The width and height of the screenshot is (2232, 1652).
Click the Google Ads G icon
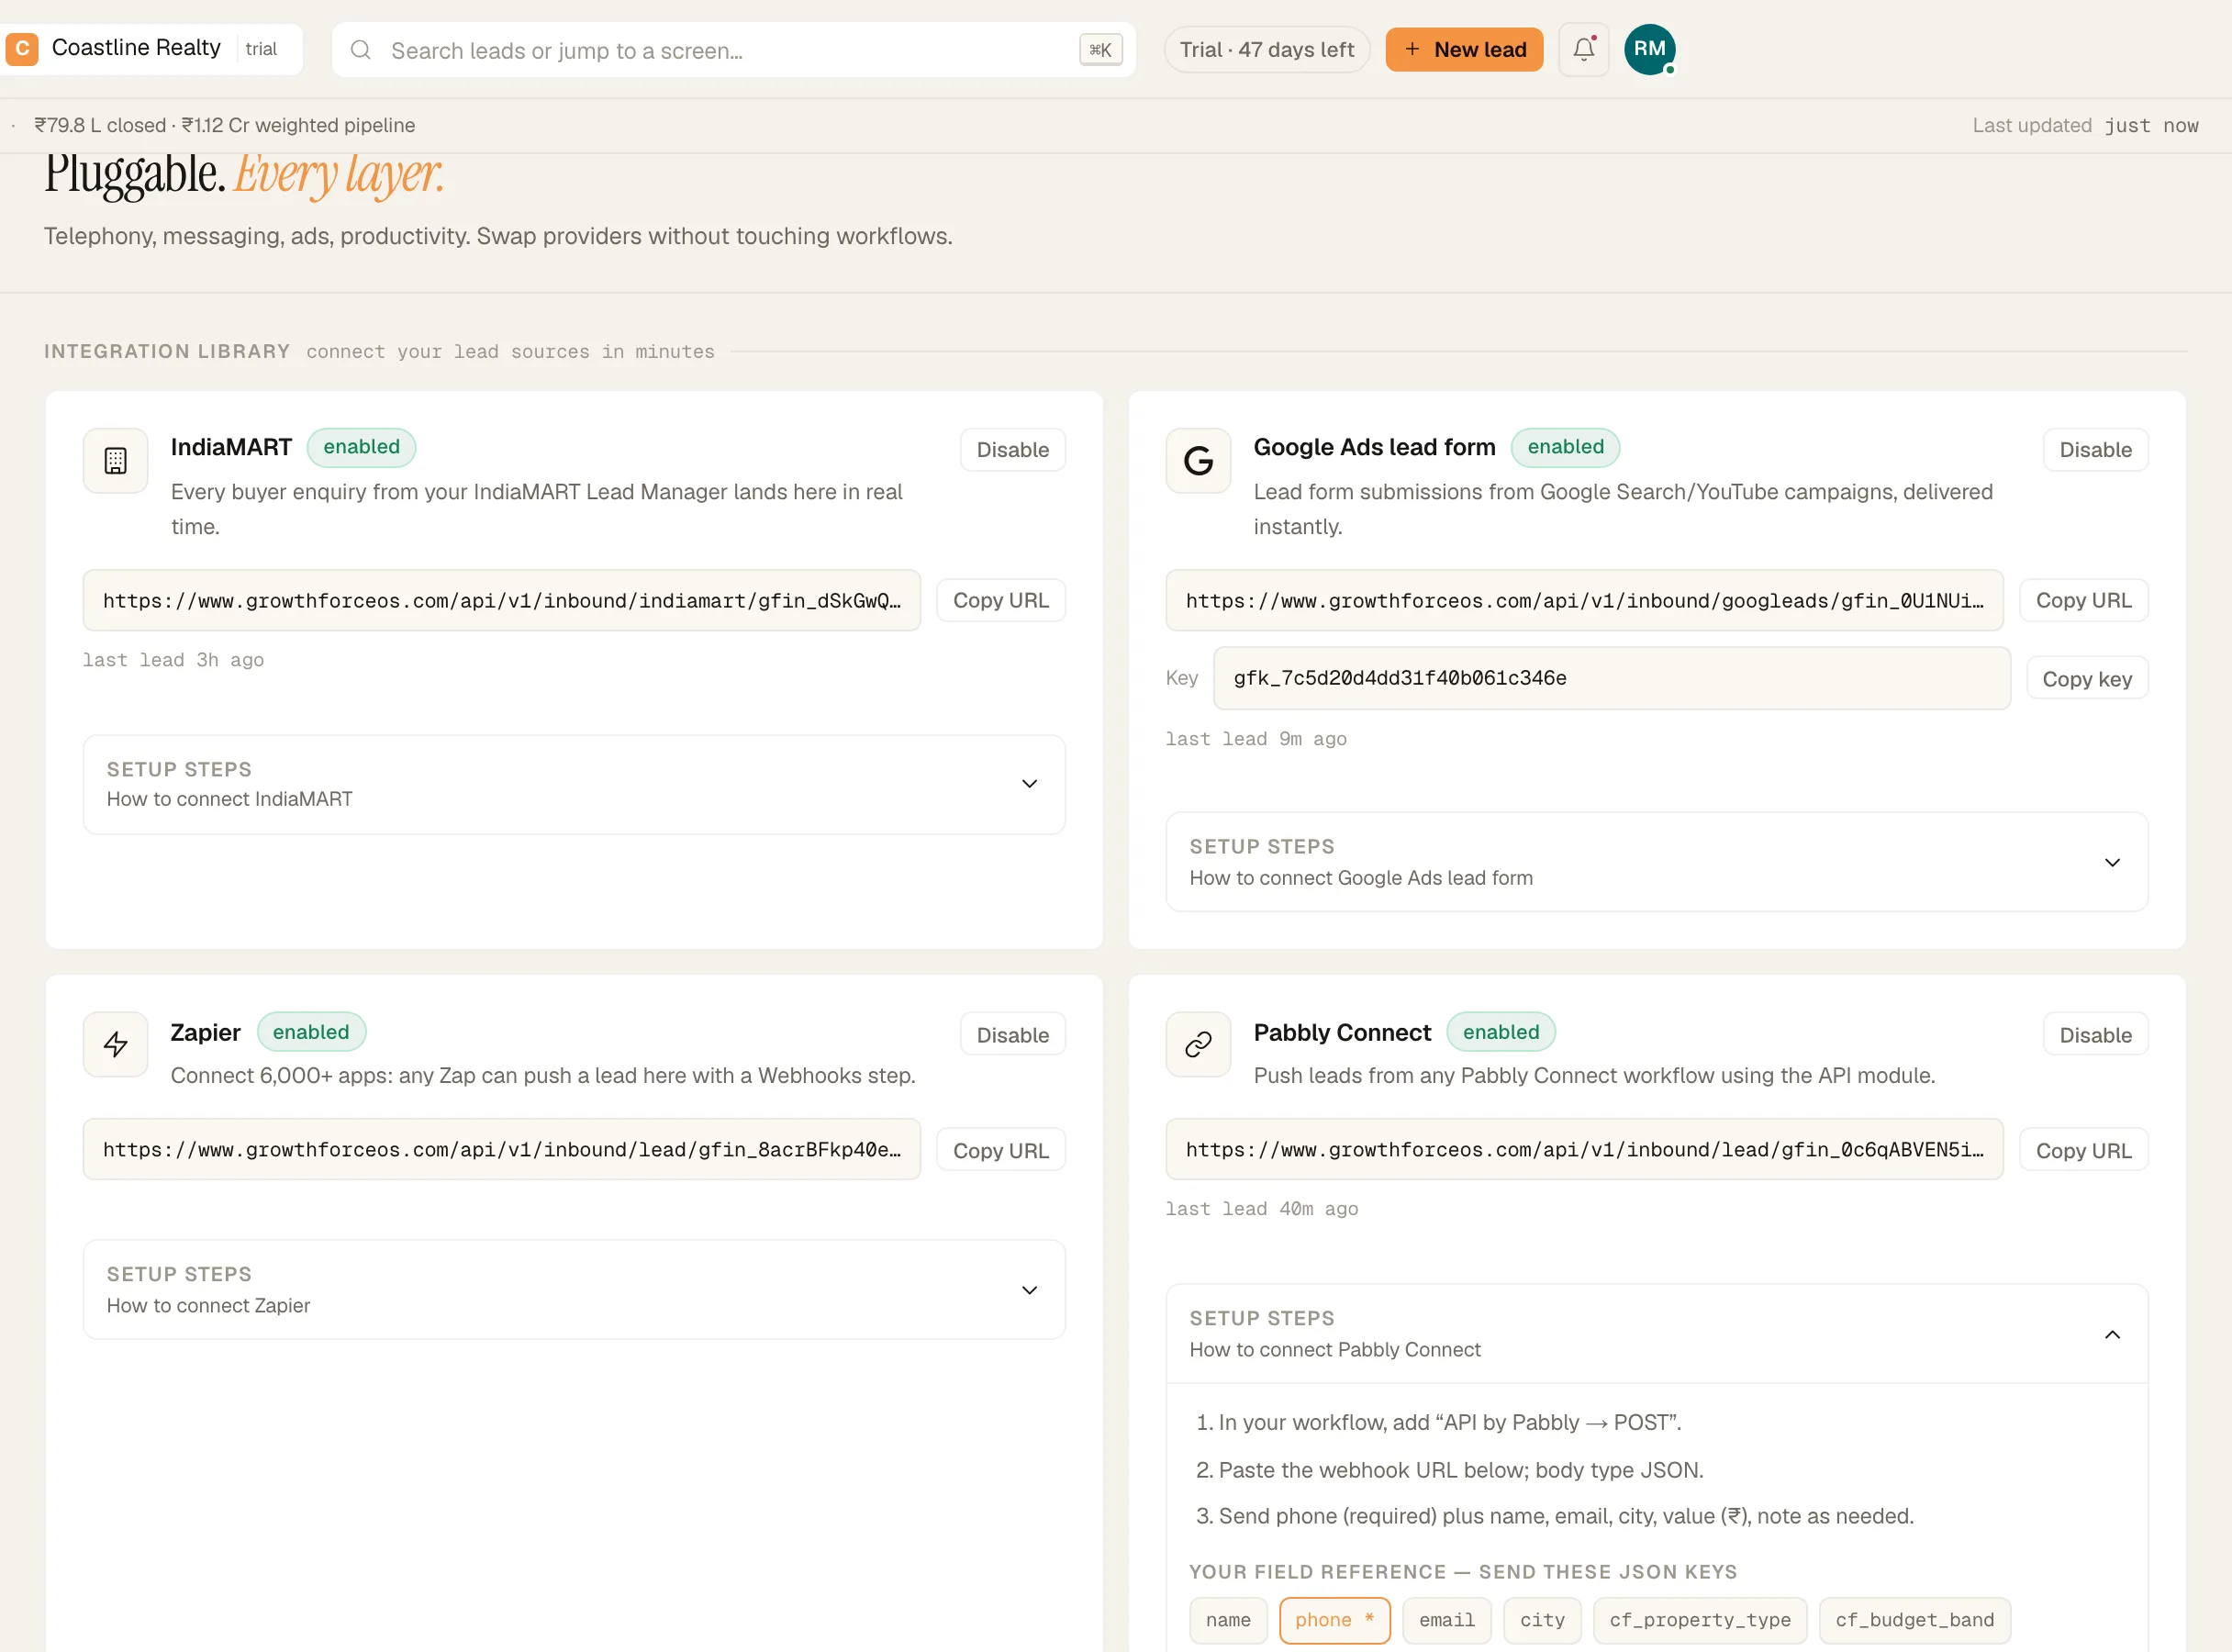(x=1198, y=461)
